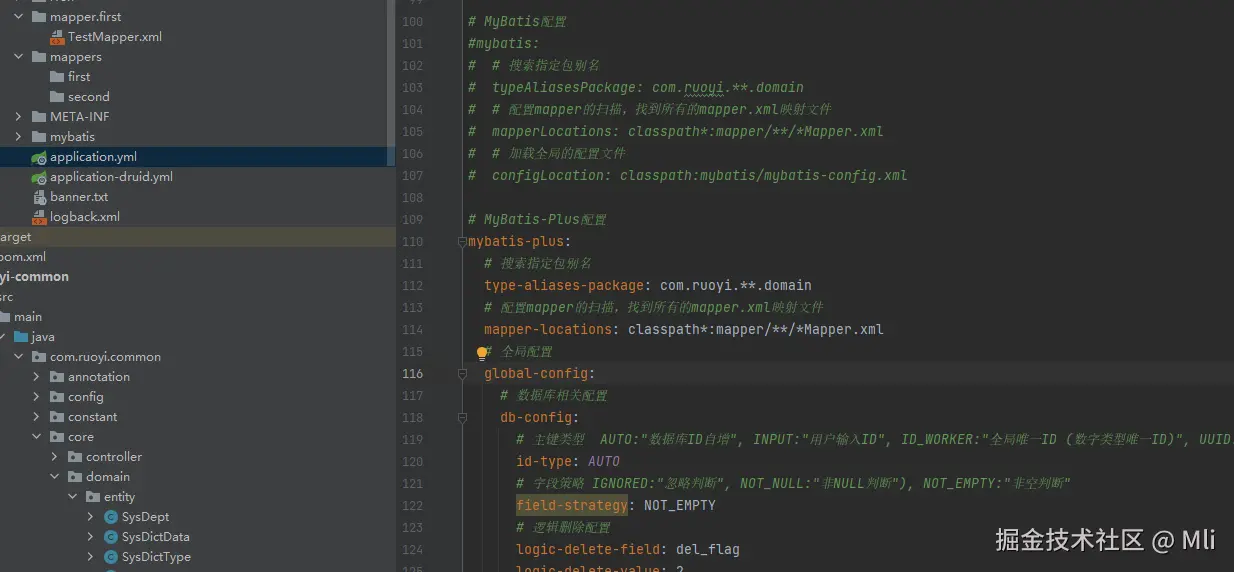Click the 'domain' package icon
This screenshot has width=1234, height=572.
click(x=75, y=477)
